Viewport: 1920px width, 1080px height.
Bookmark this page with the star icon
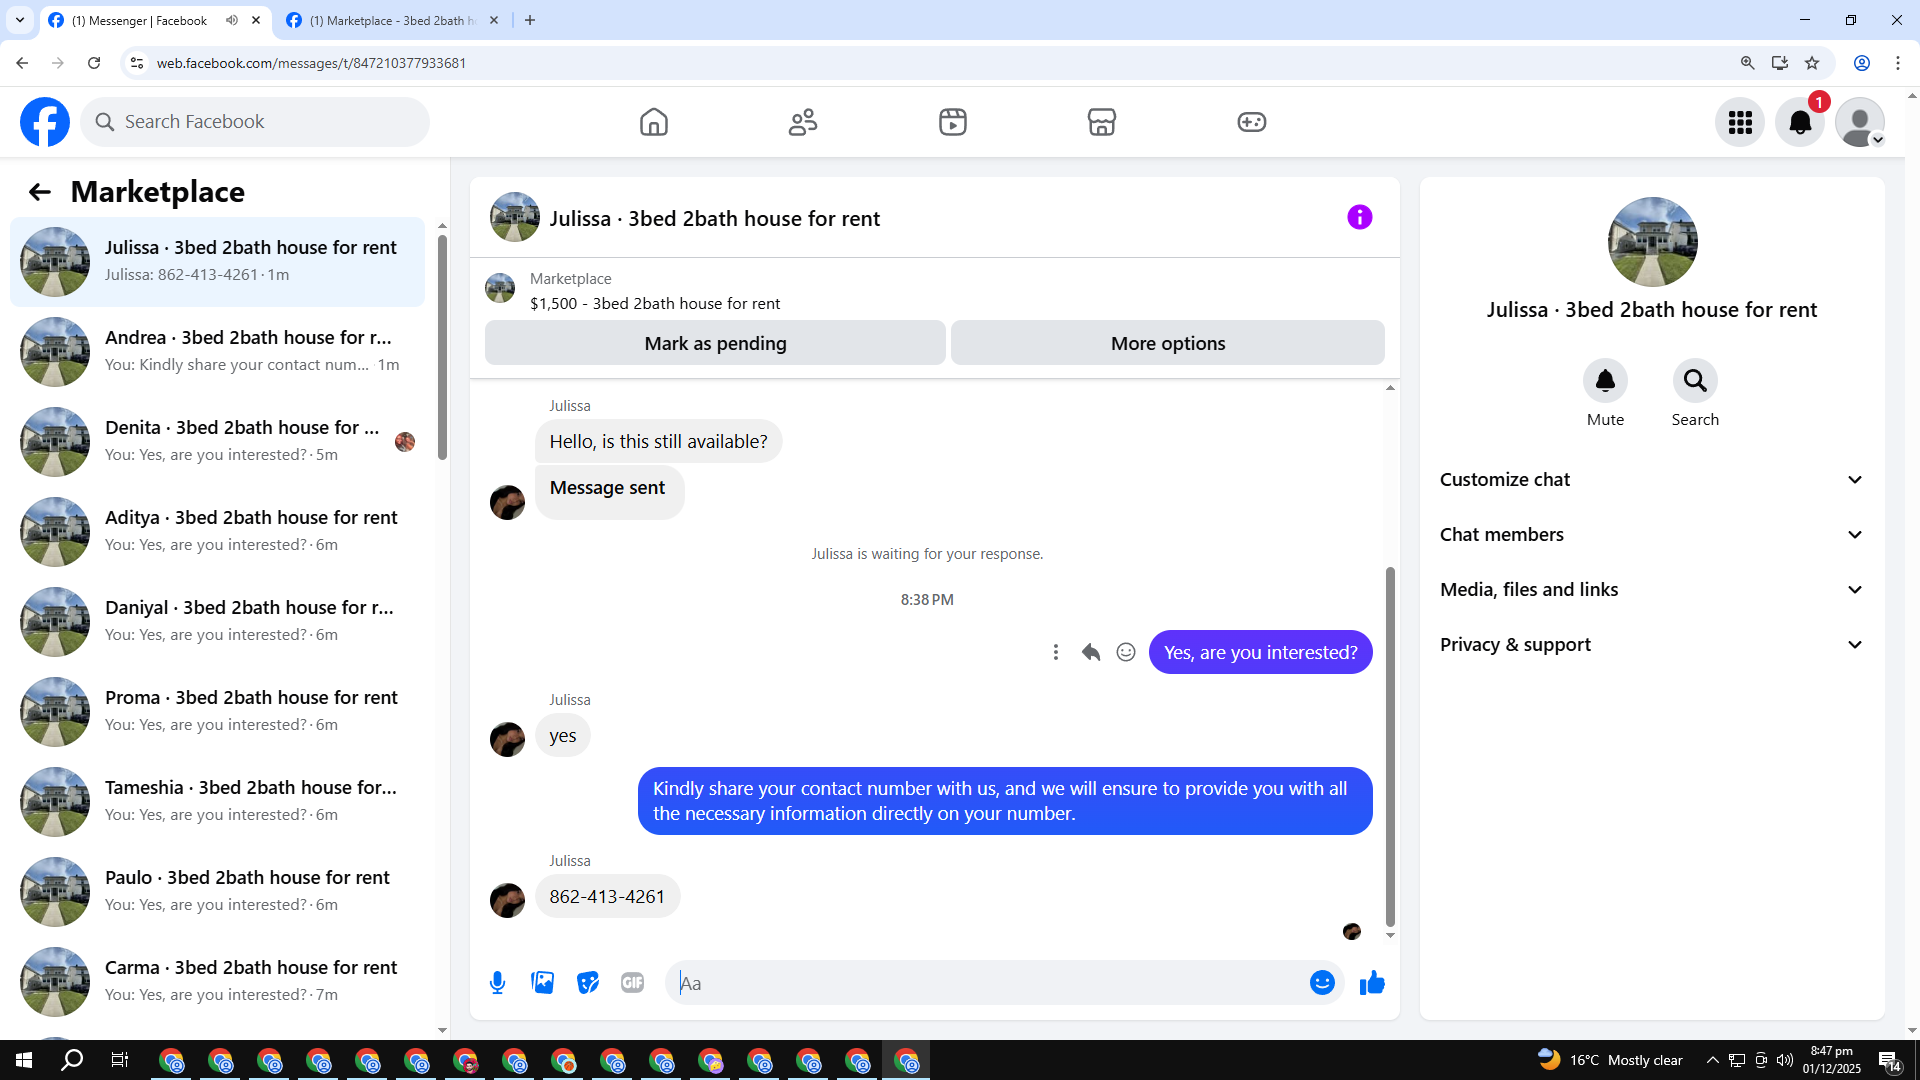pos(1812,63)
